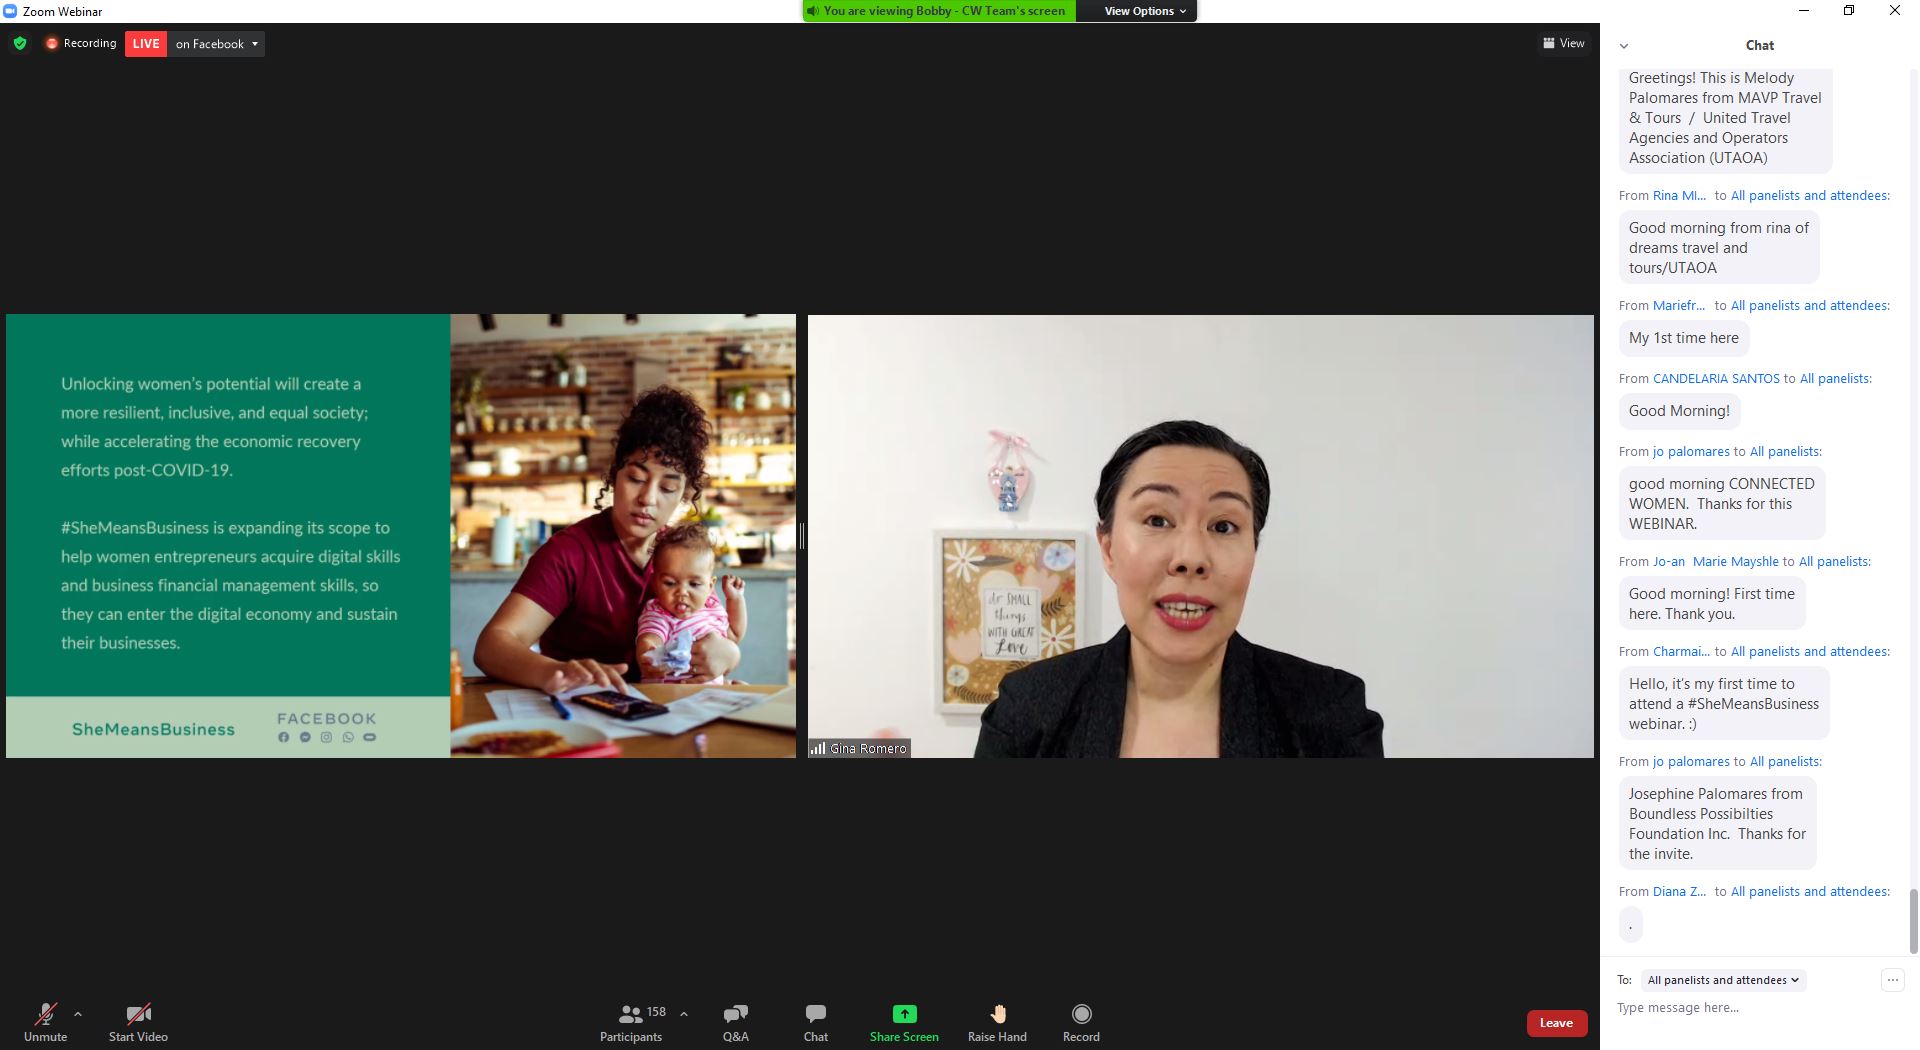Click the 'Good Morning!' chat message
The image size is (1920, 1050).
1679,411
